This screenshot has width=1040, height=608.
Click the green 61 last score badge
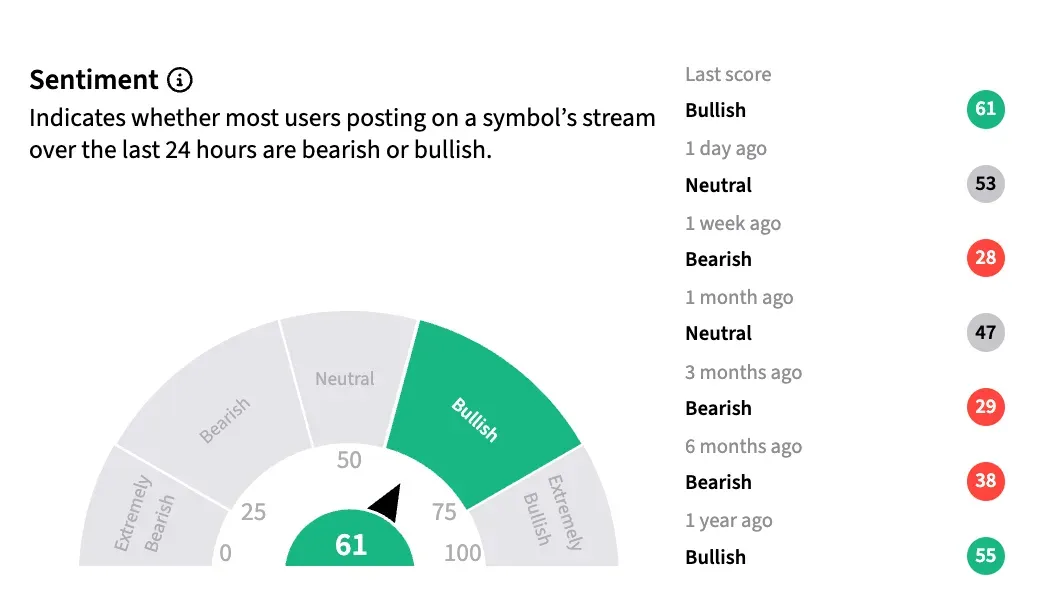985,109
